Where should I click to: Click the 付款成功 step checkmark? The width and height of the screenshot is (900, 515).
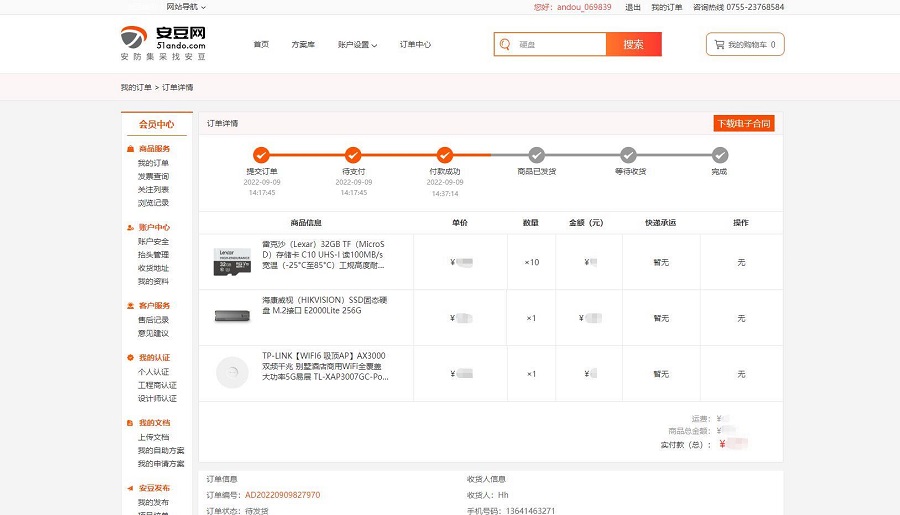[x=445, y=155]
